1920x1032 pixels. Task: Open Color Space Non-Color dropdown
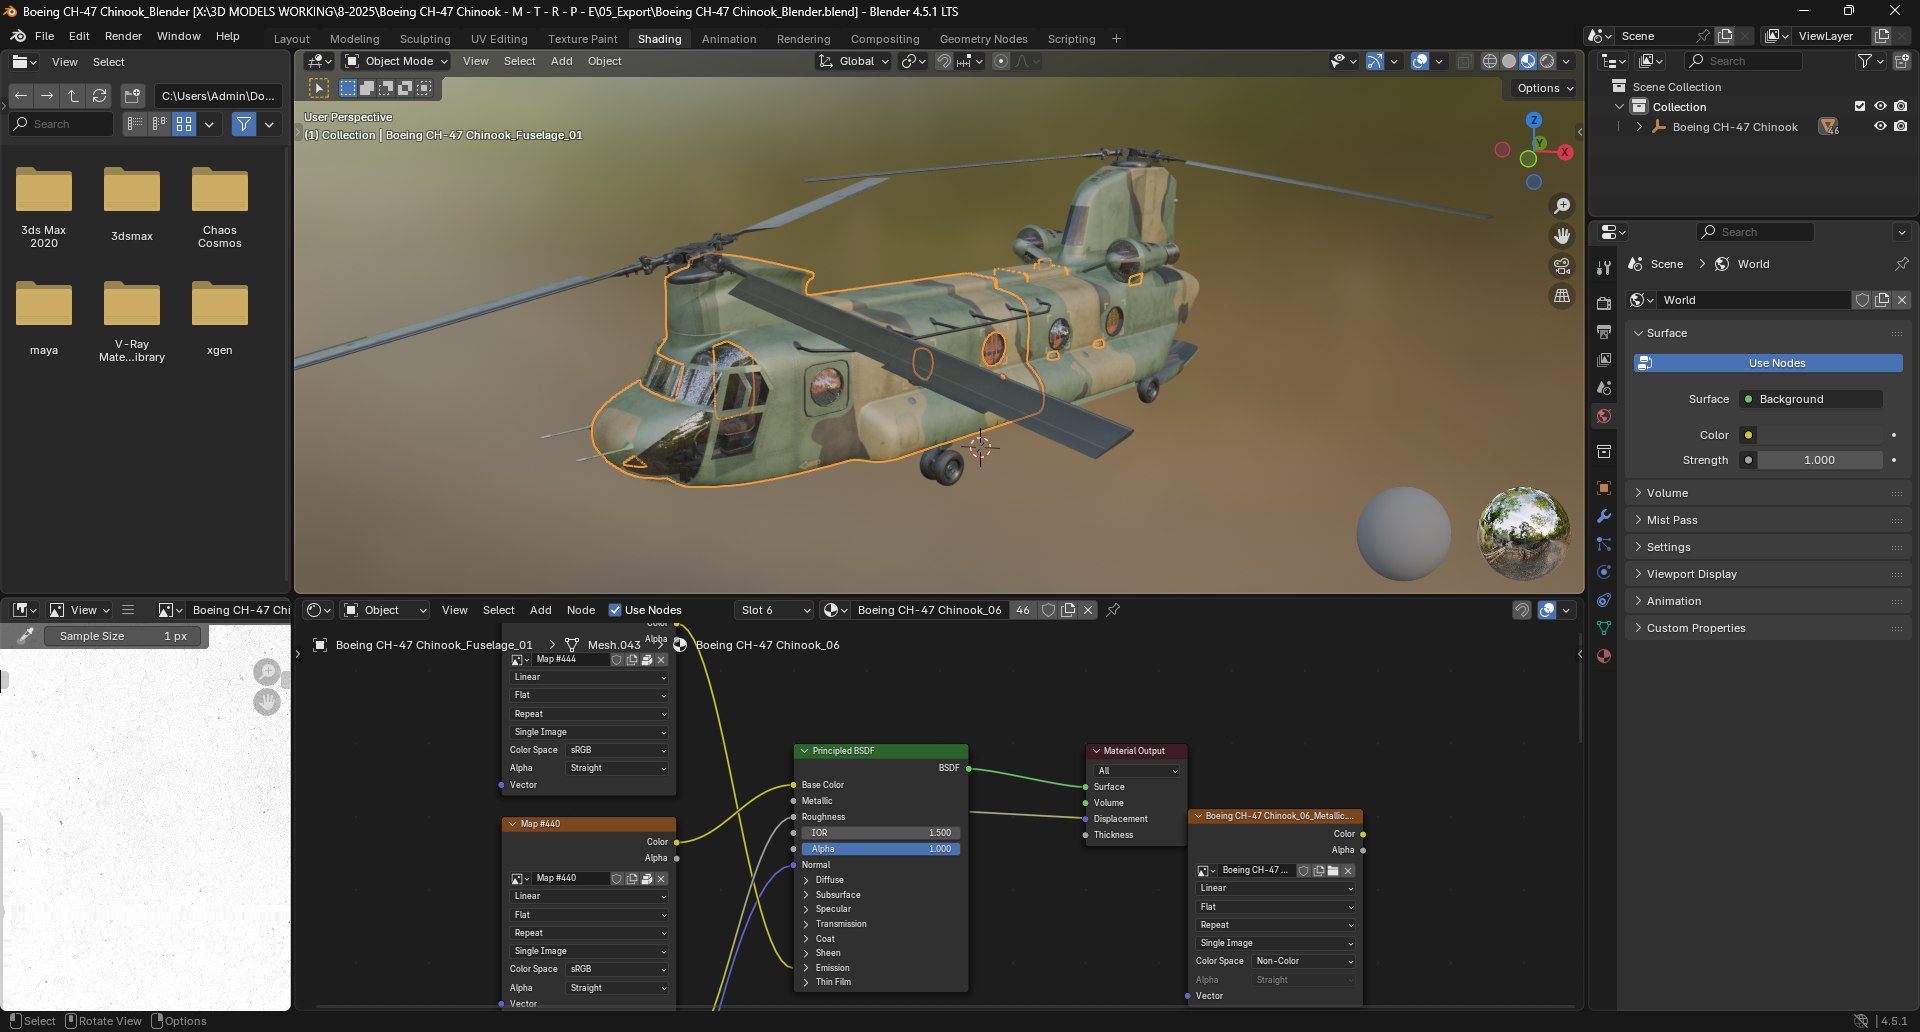point(1304,961)
